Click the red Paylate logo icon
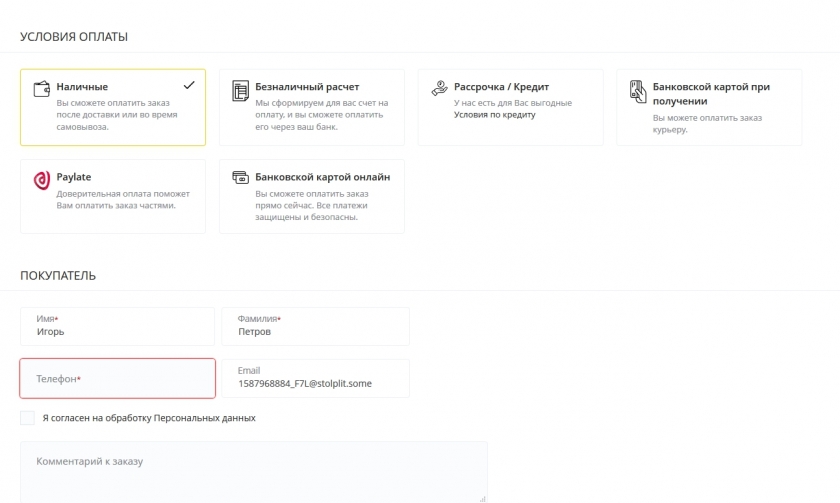The width and height of the screenshot is (840, 503). (x=42, y=179)
